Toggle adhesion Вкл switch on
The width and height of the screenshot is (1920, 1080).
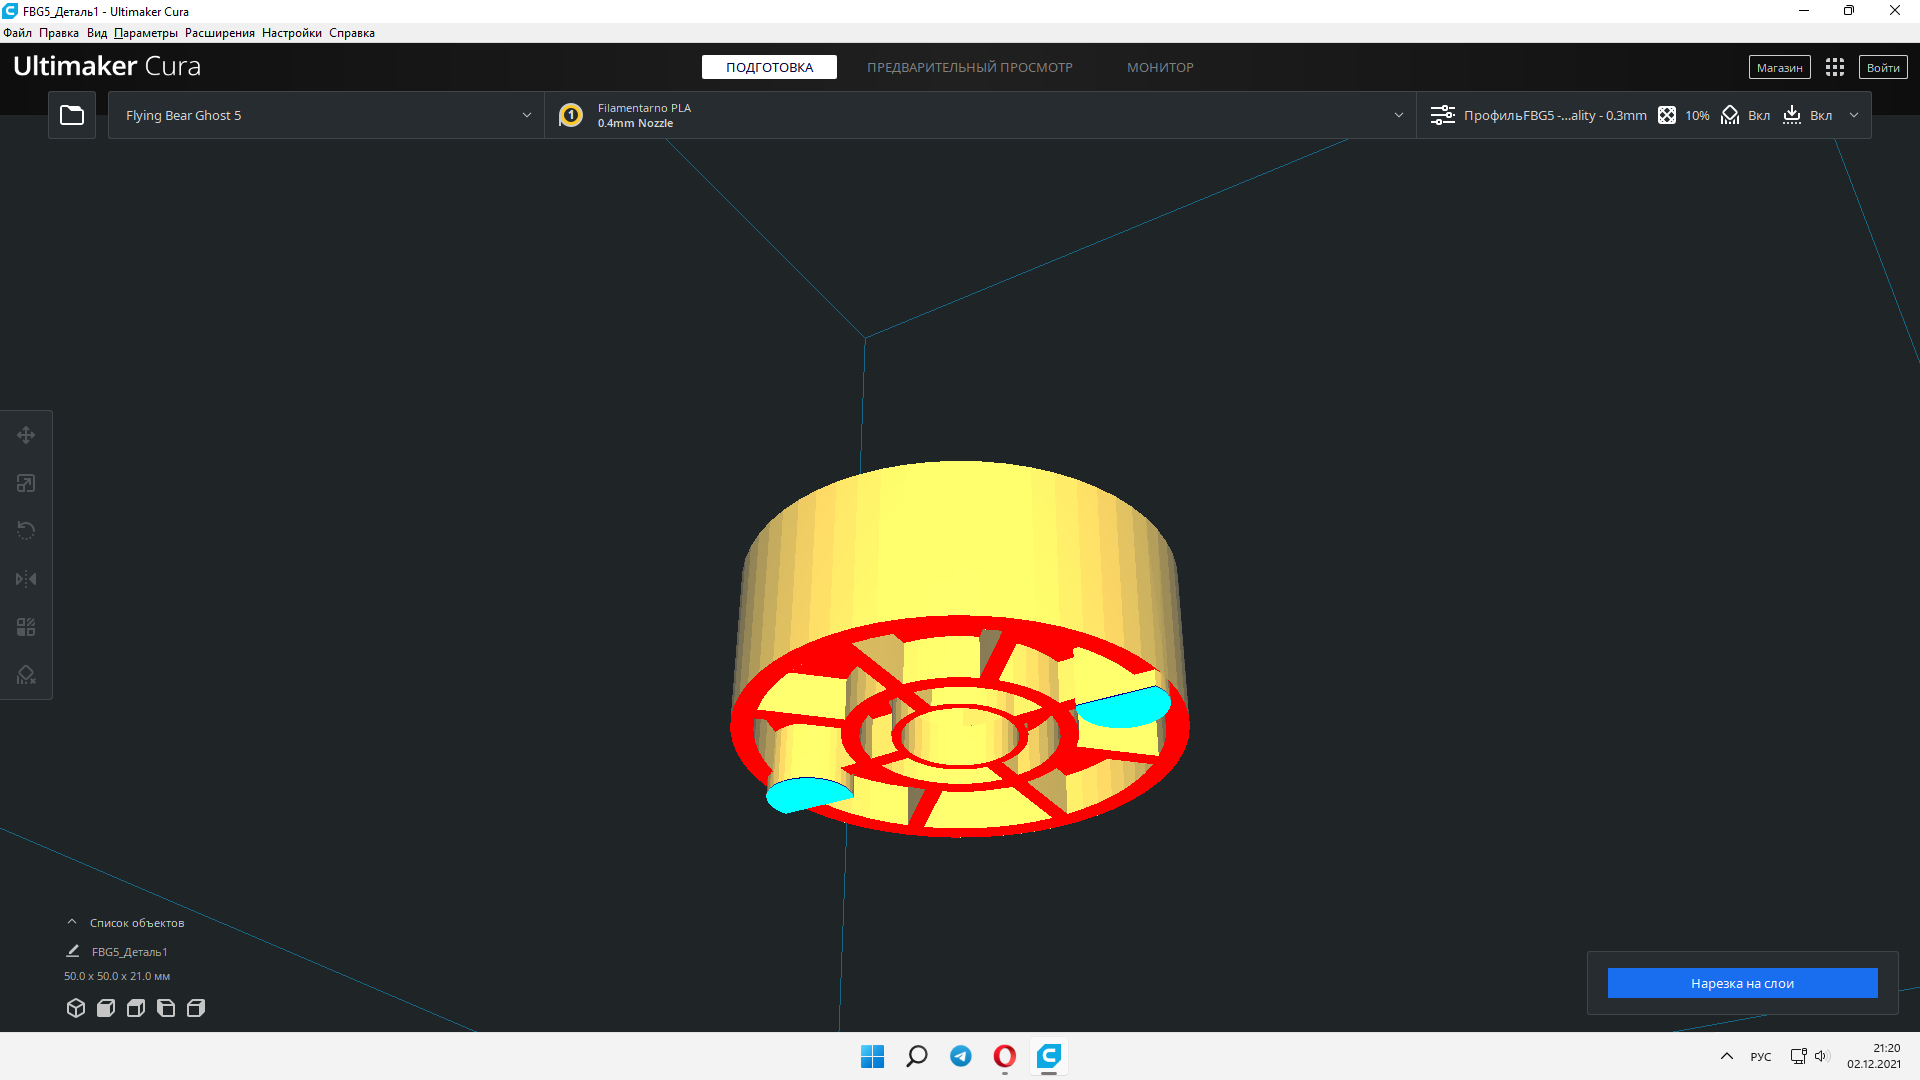1822,115
